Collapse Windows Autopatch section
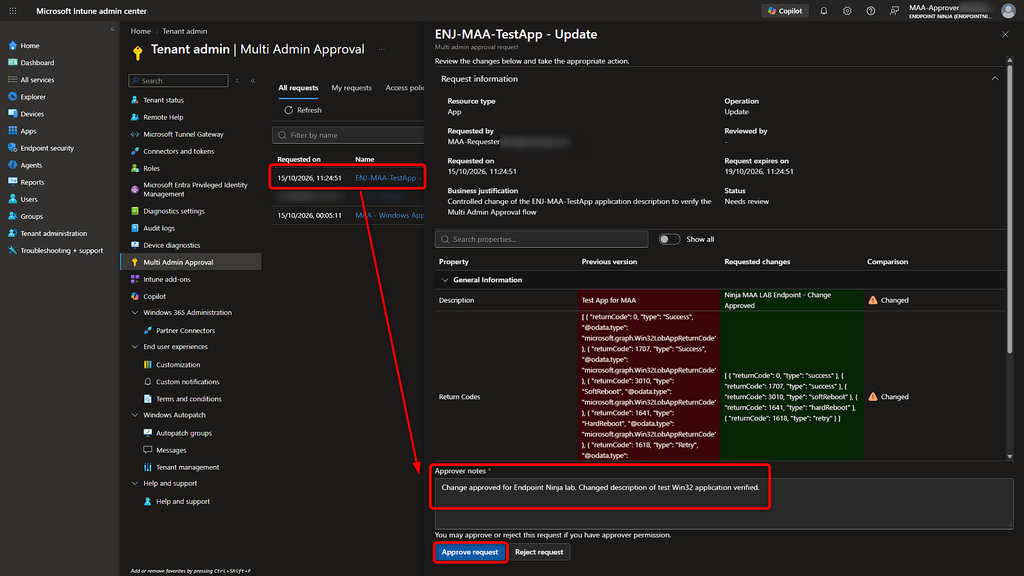Image resolution: width=1024 pixels, height=576 pixels. click(x=135, y=415)
